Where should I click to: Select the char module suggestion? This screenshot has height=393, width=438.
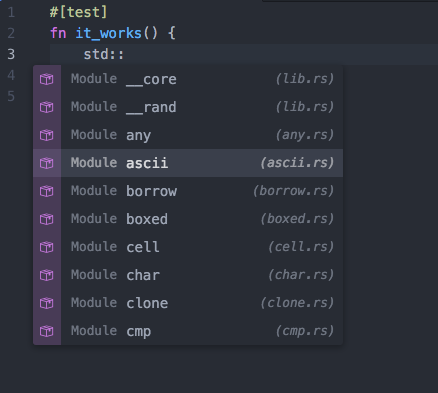click(x=188, y=275)
